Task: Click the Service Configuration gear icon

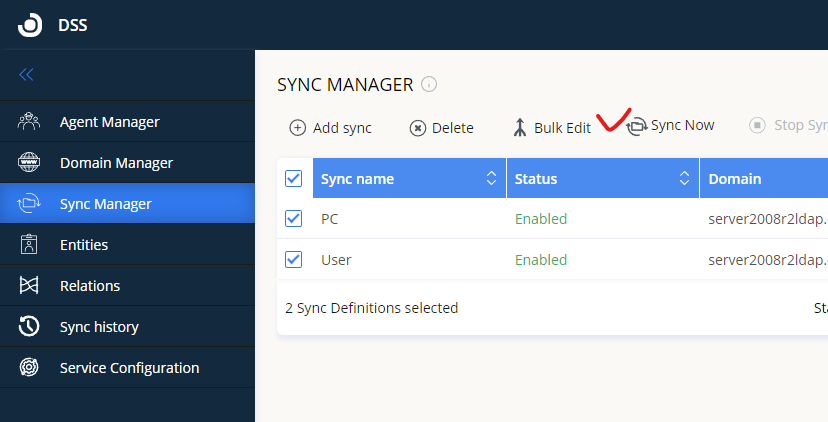Action: 29,368
